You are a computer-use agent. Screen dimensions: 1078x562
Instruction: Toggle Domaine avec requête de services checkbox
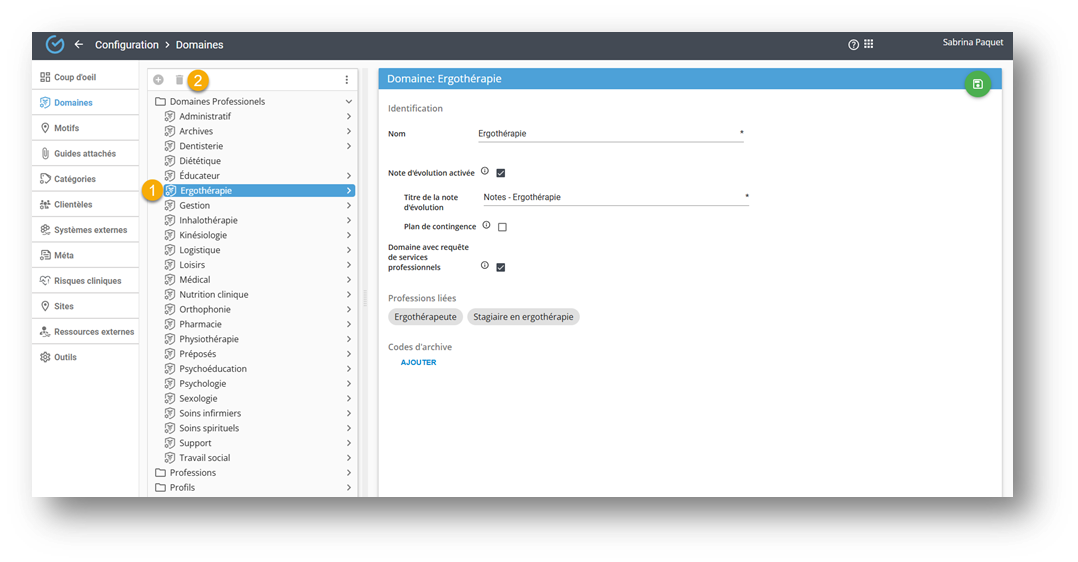(501, 267)
